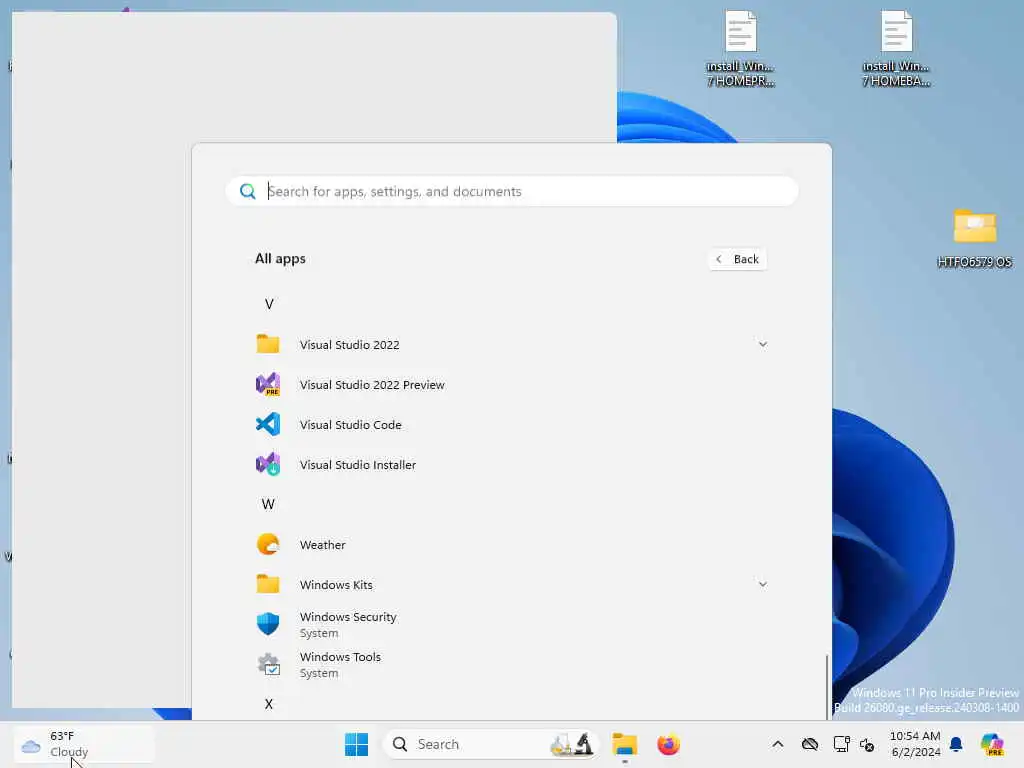The width and height of the screenshot is (1024, 768).
Task: Click the Visual Studio 2022 Preview label
Action: [372, 385]
